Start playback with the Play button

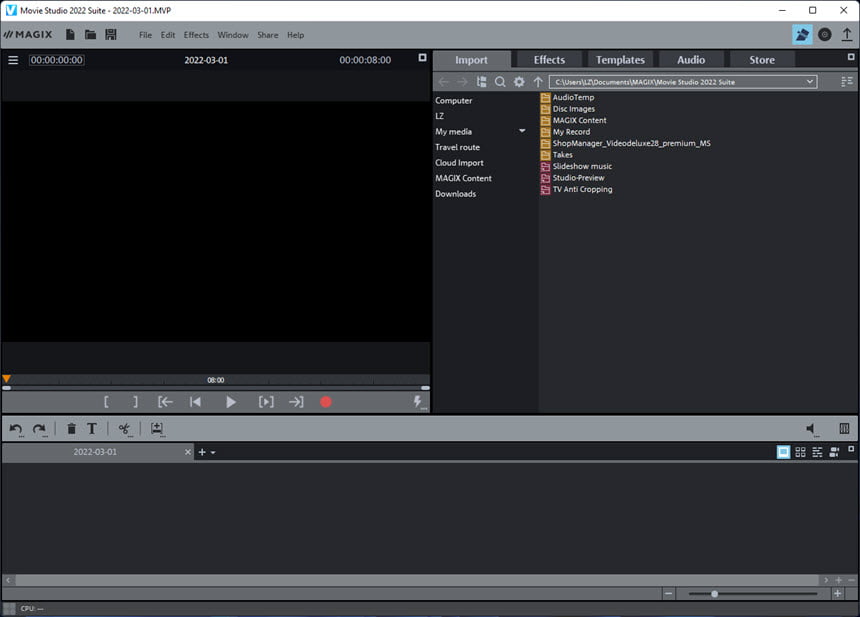tap(231, 402)
